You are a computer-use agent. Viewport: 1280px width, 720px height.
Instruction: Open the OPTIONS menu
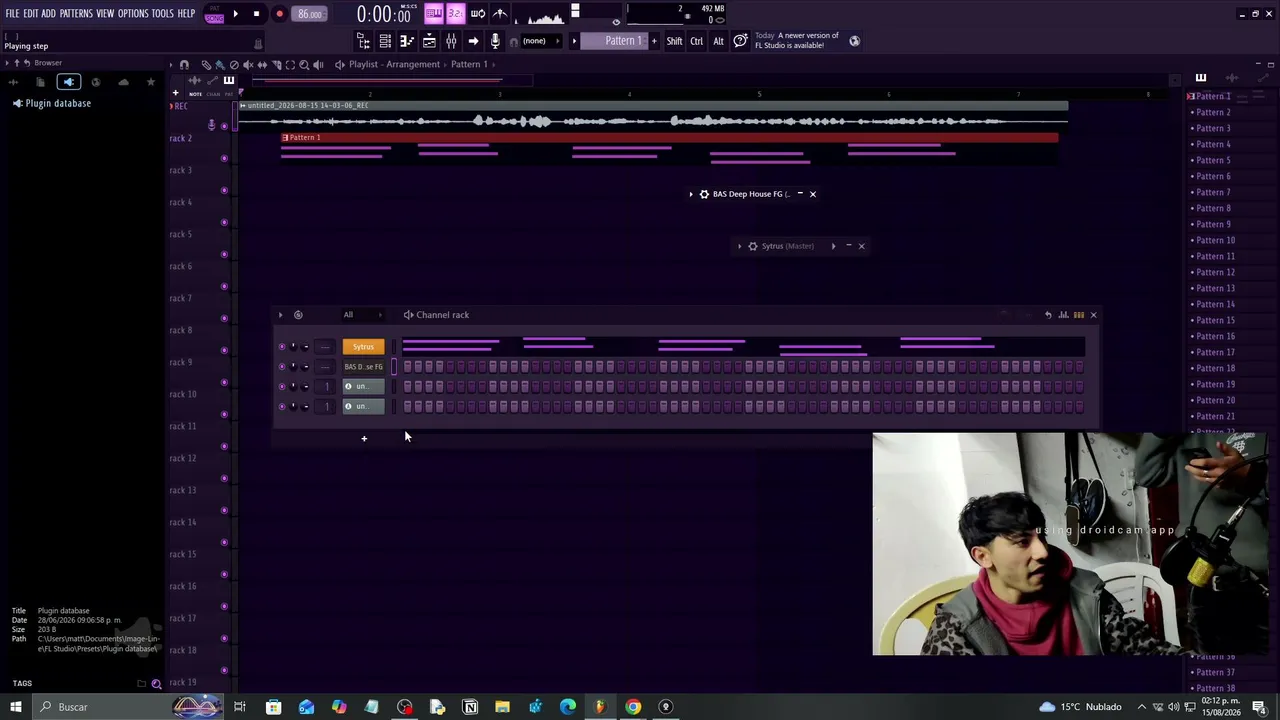click(x=133, y=14)
